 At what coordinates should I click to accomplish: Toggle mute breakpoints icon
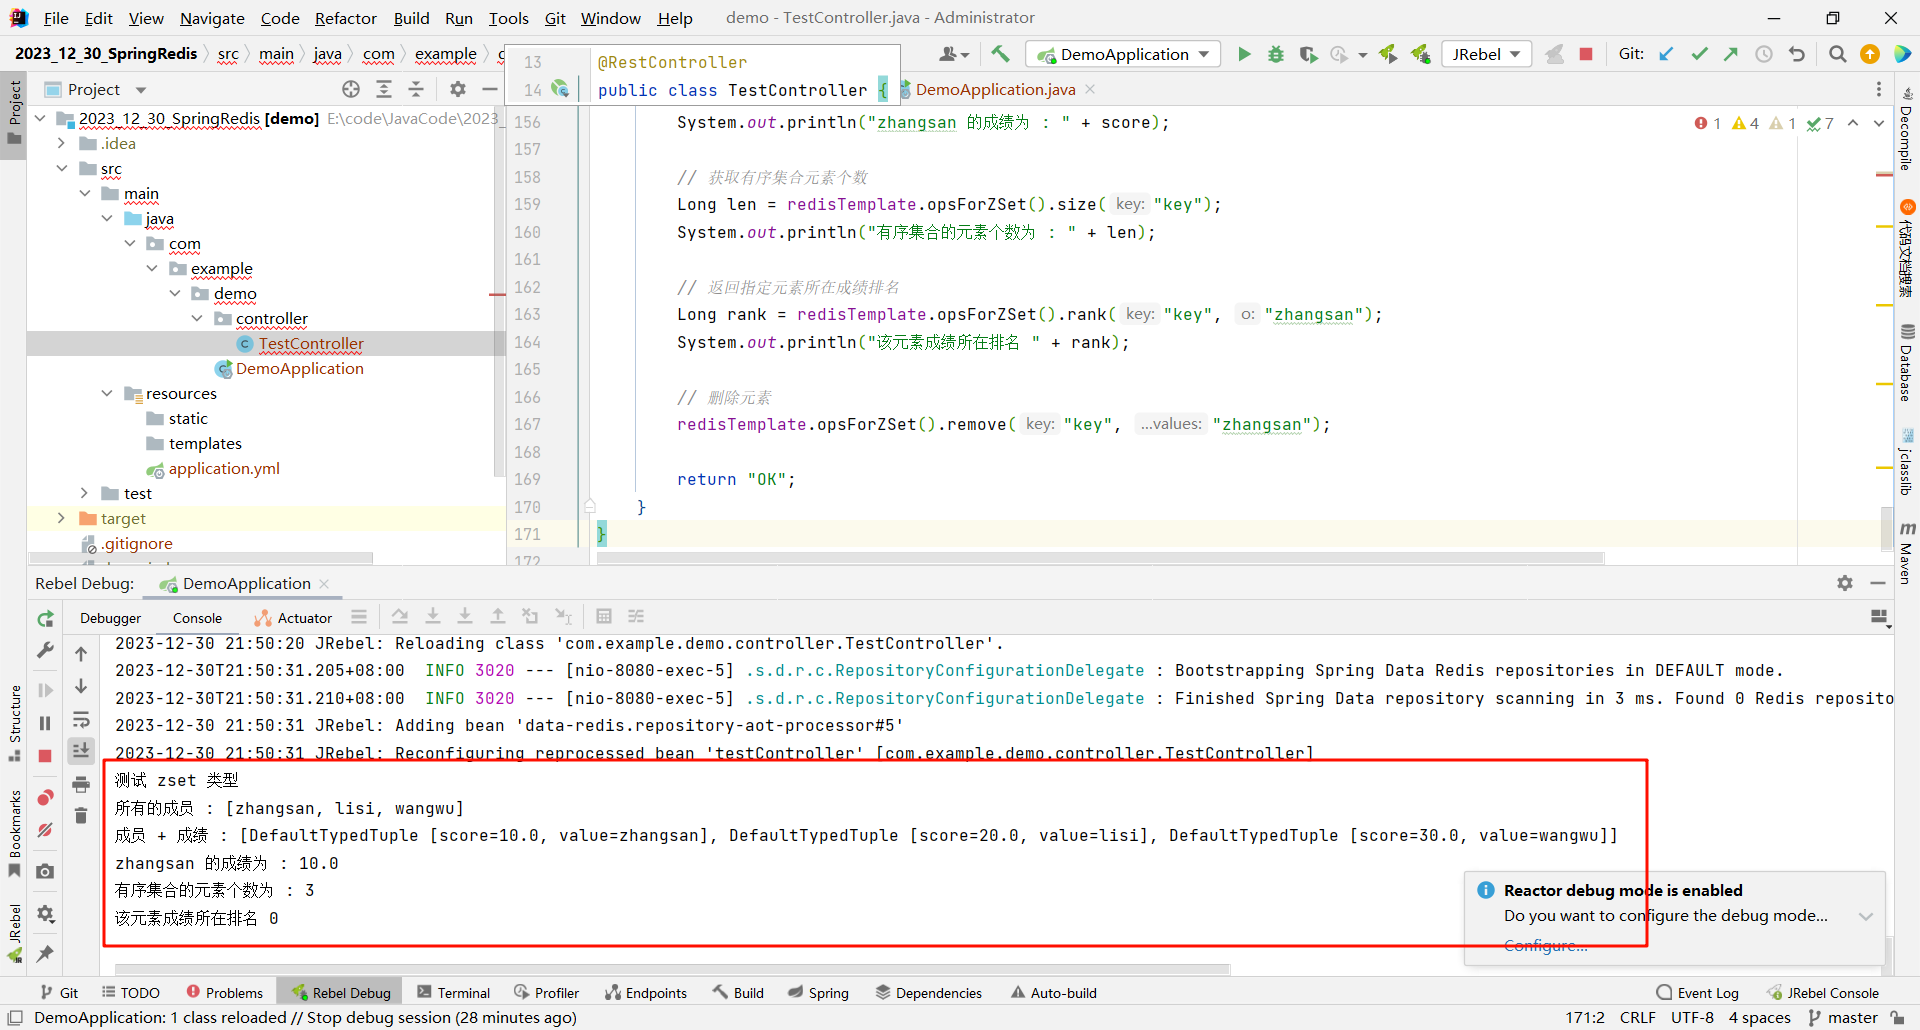click(45, 830)
